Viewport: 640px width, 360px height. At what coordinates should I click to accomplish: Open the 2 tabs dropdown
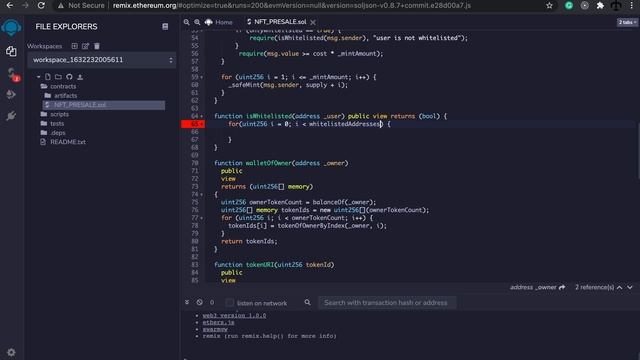(x=627, y=22)
